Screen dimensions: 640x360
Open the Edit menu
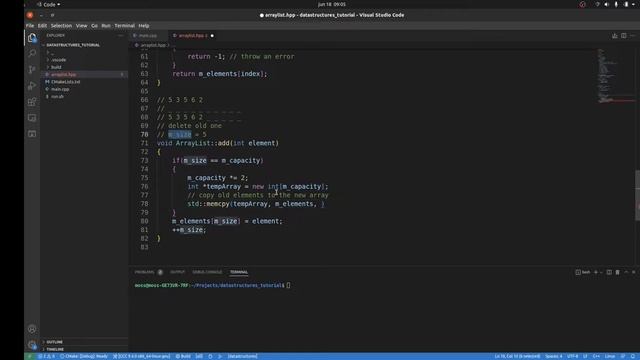[42, 26]
